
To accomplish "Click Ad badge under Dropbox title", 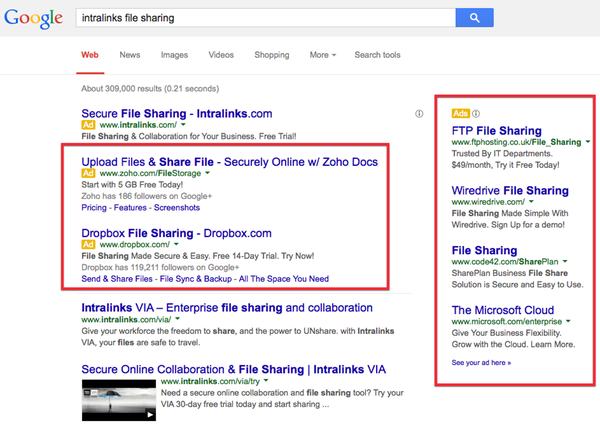I will (x=88, y=244).
